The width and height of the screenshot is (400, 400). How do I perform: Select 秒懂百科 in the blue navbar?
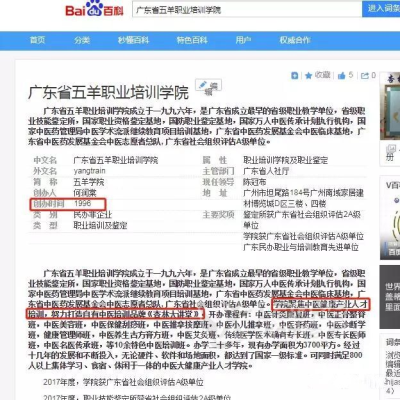[133, 40]
